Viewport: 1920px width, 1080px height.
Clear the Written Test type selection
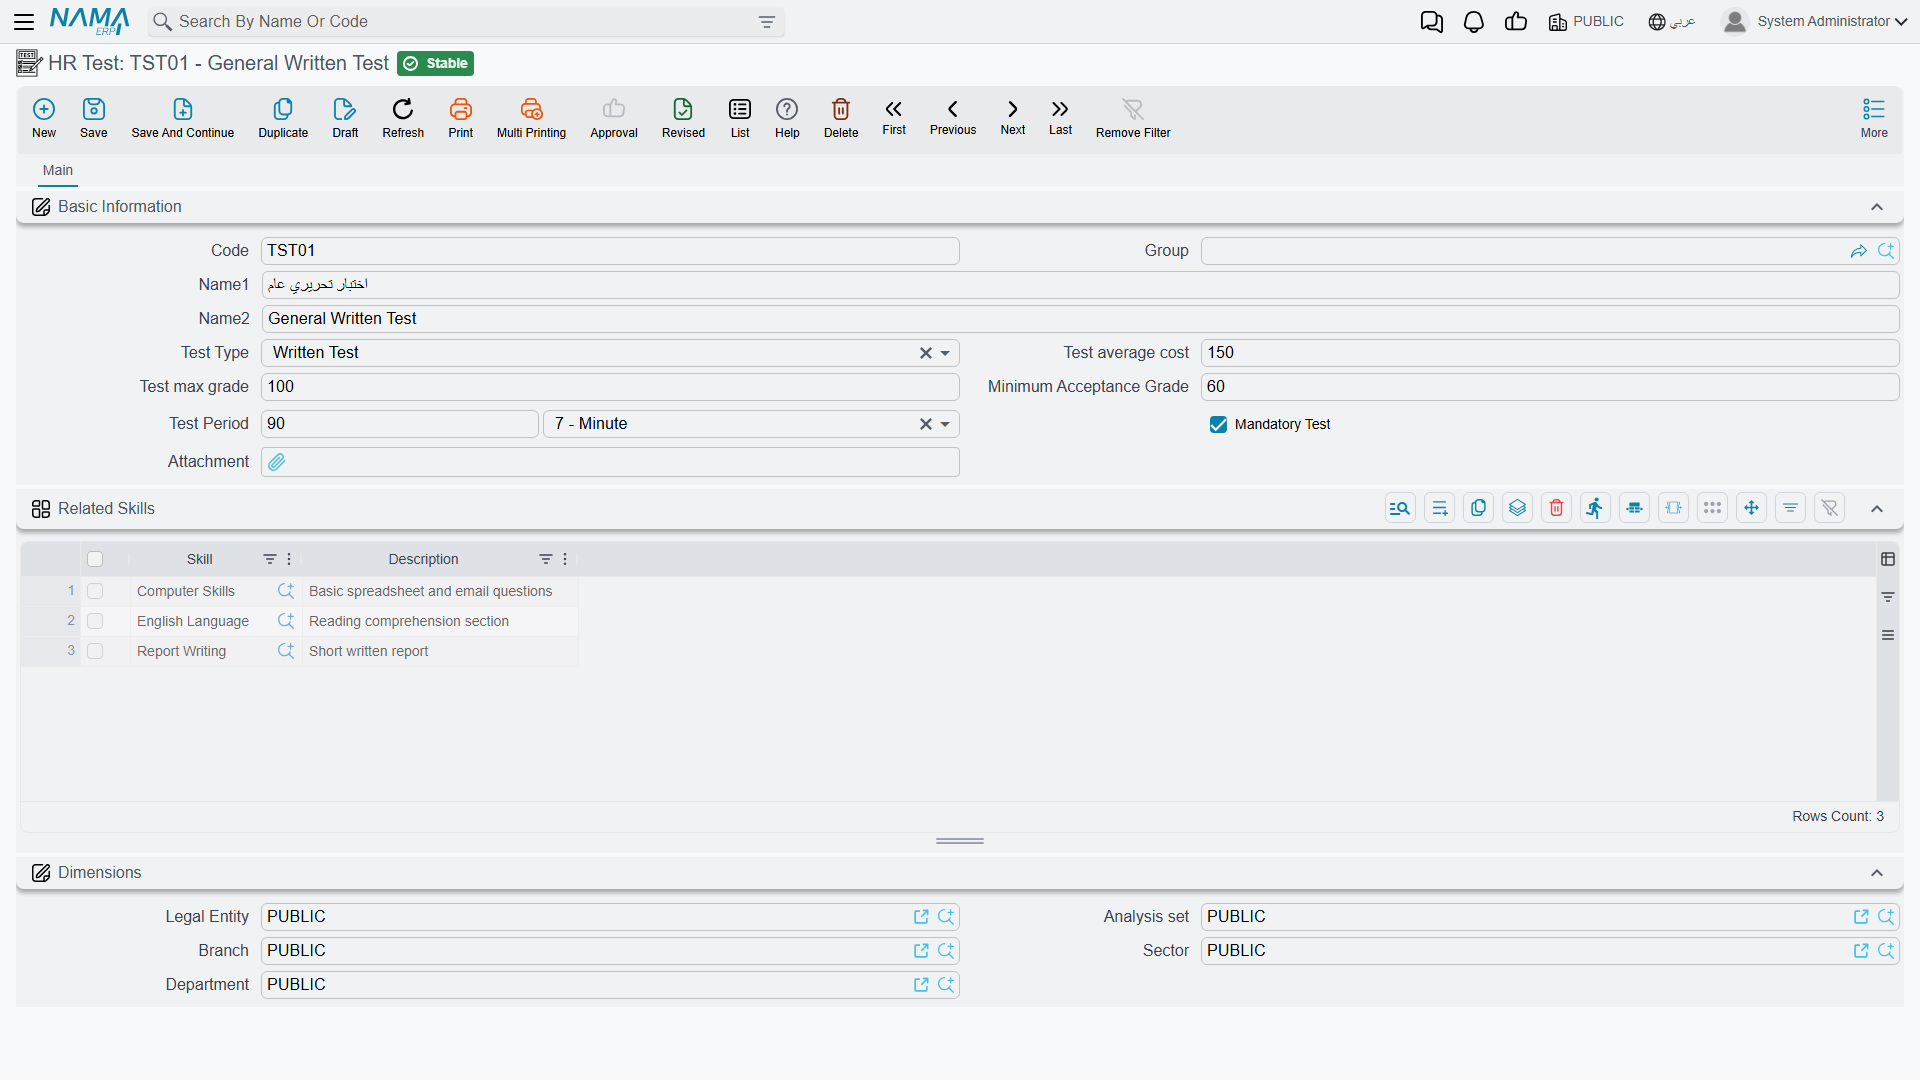[x=926, y=353]
